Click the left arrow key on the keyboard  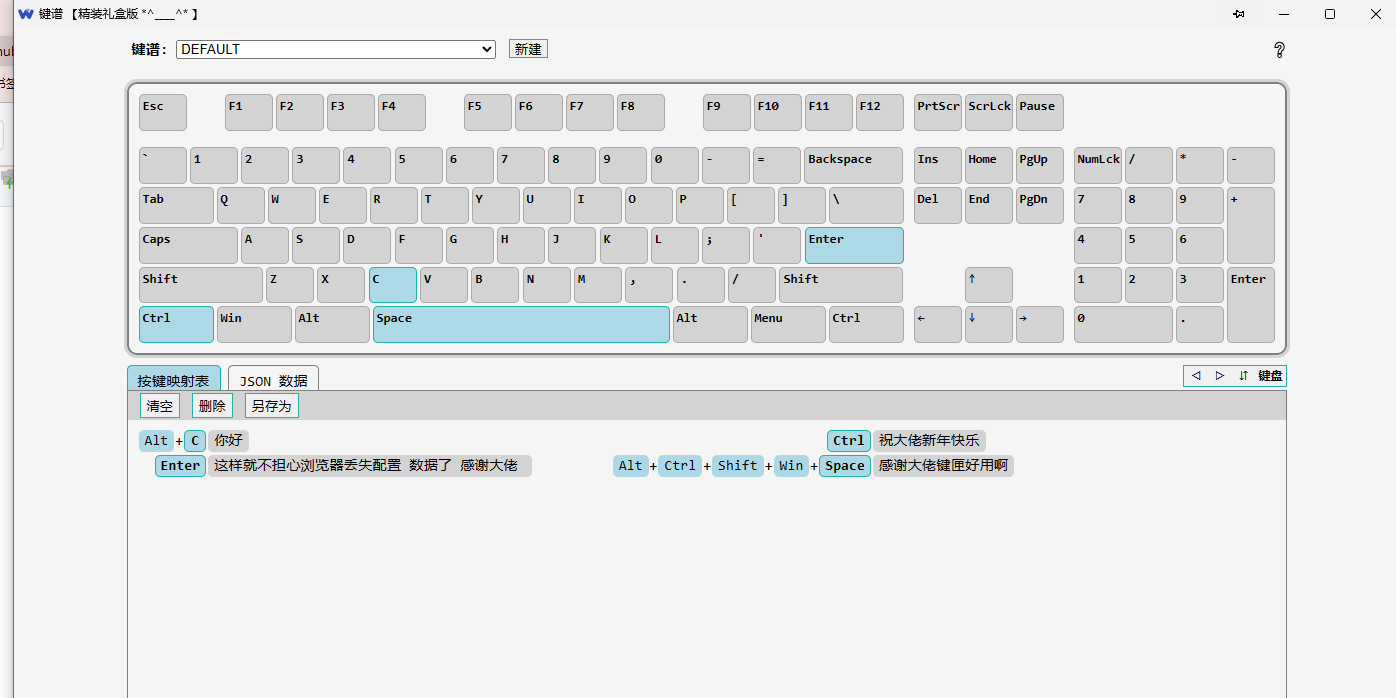(937, 324)
